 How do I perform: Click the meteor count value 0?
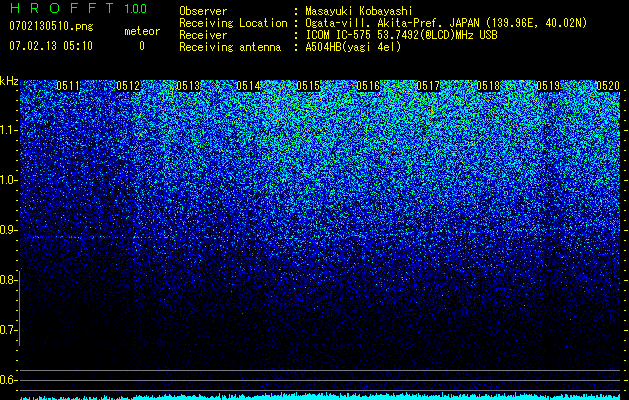[x=142, y=46]
